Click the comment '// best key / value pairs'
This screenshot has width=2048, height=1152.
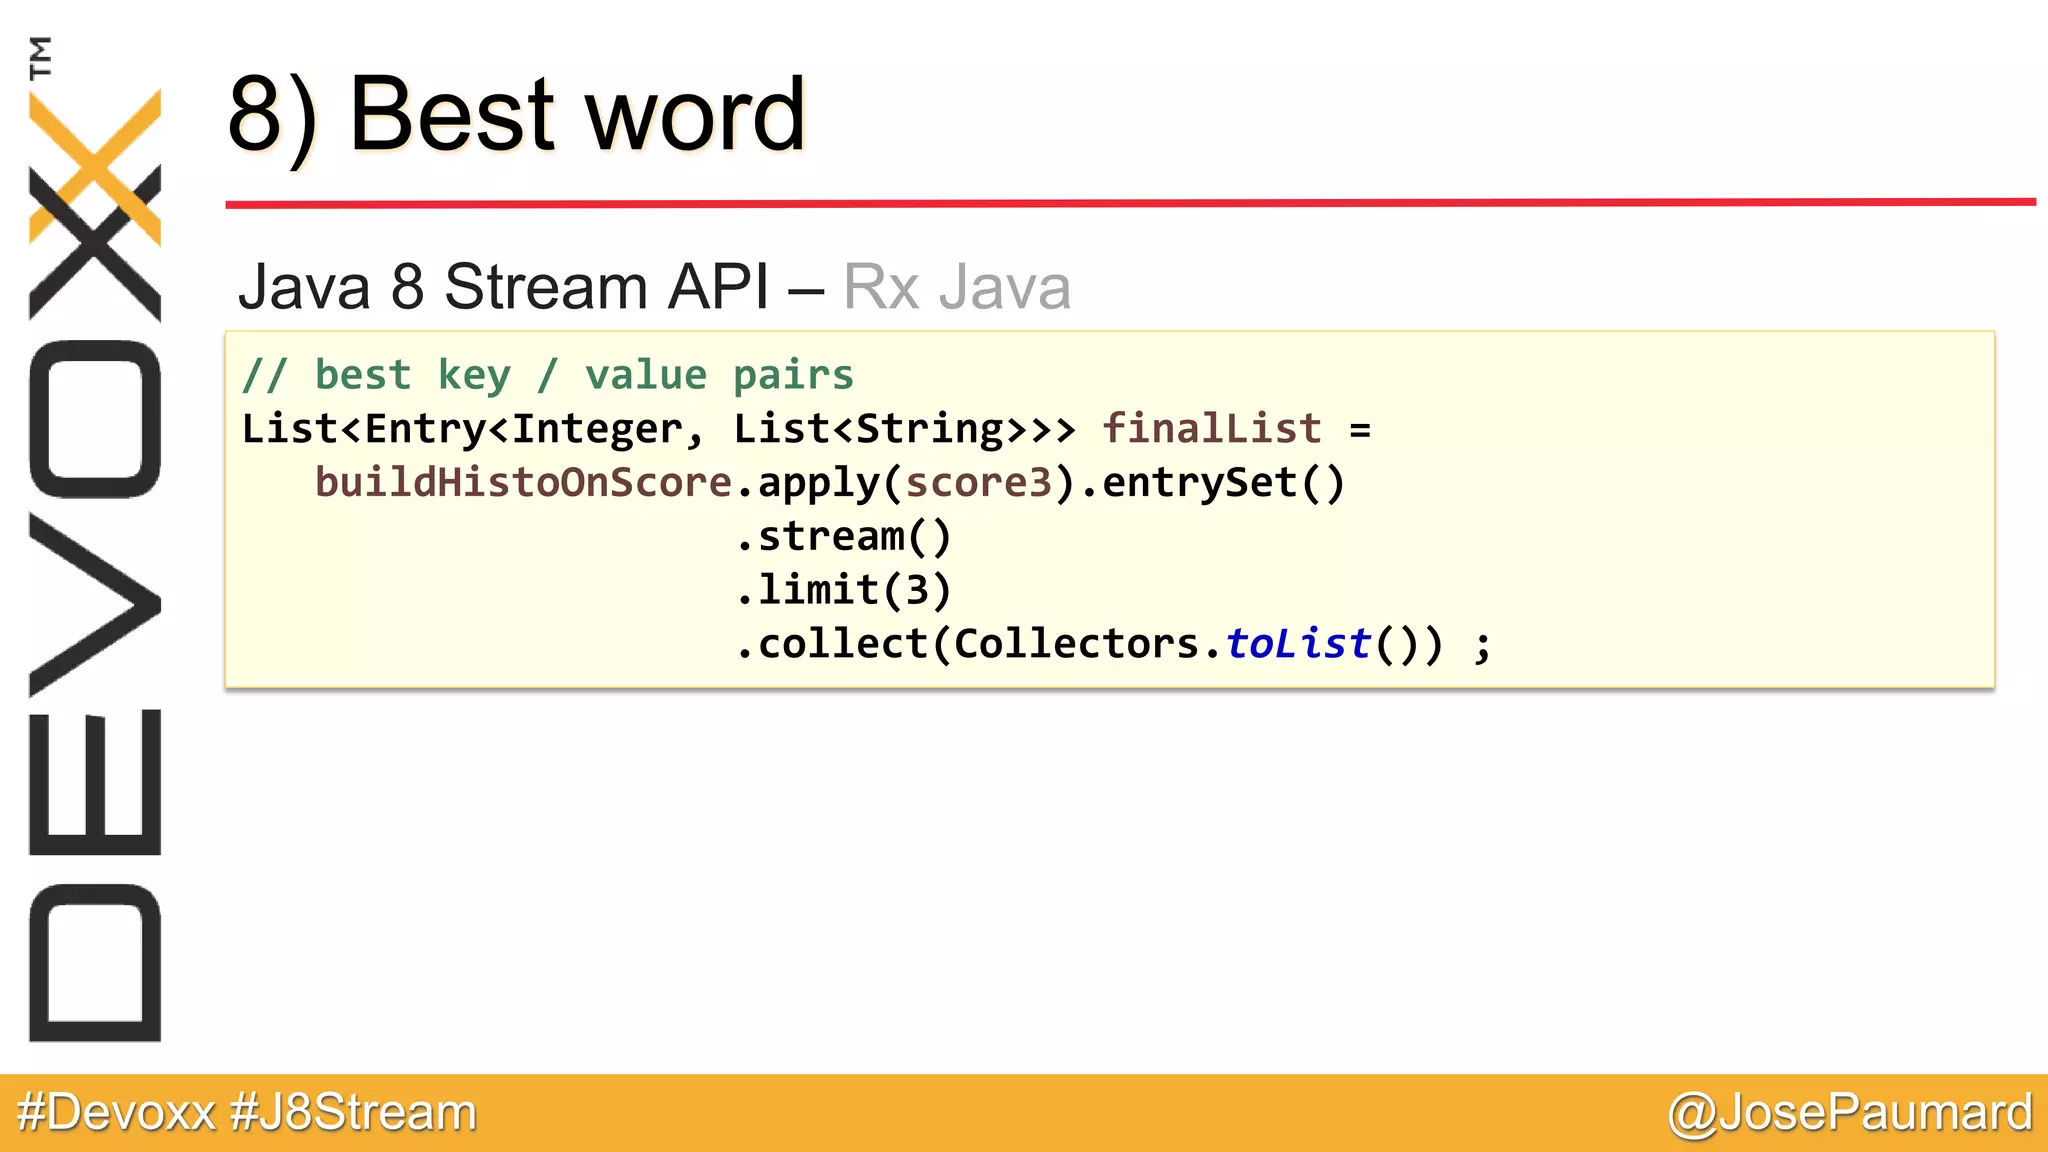tap(548, 375)
